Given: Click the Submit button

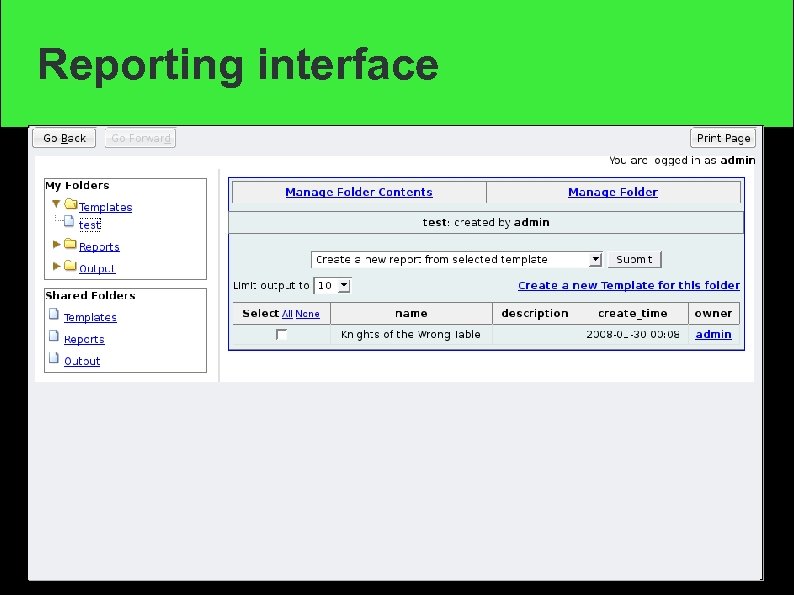Looking at the screenshot, I should click(634, 259).
